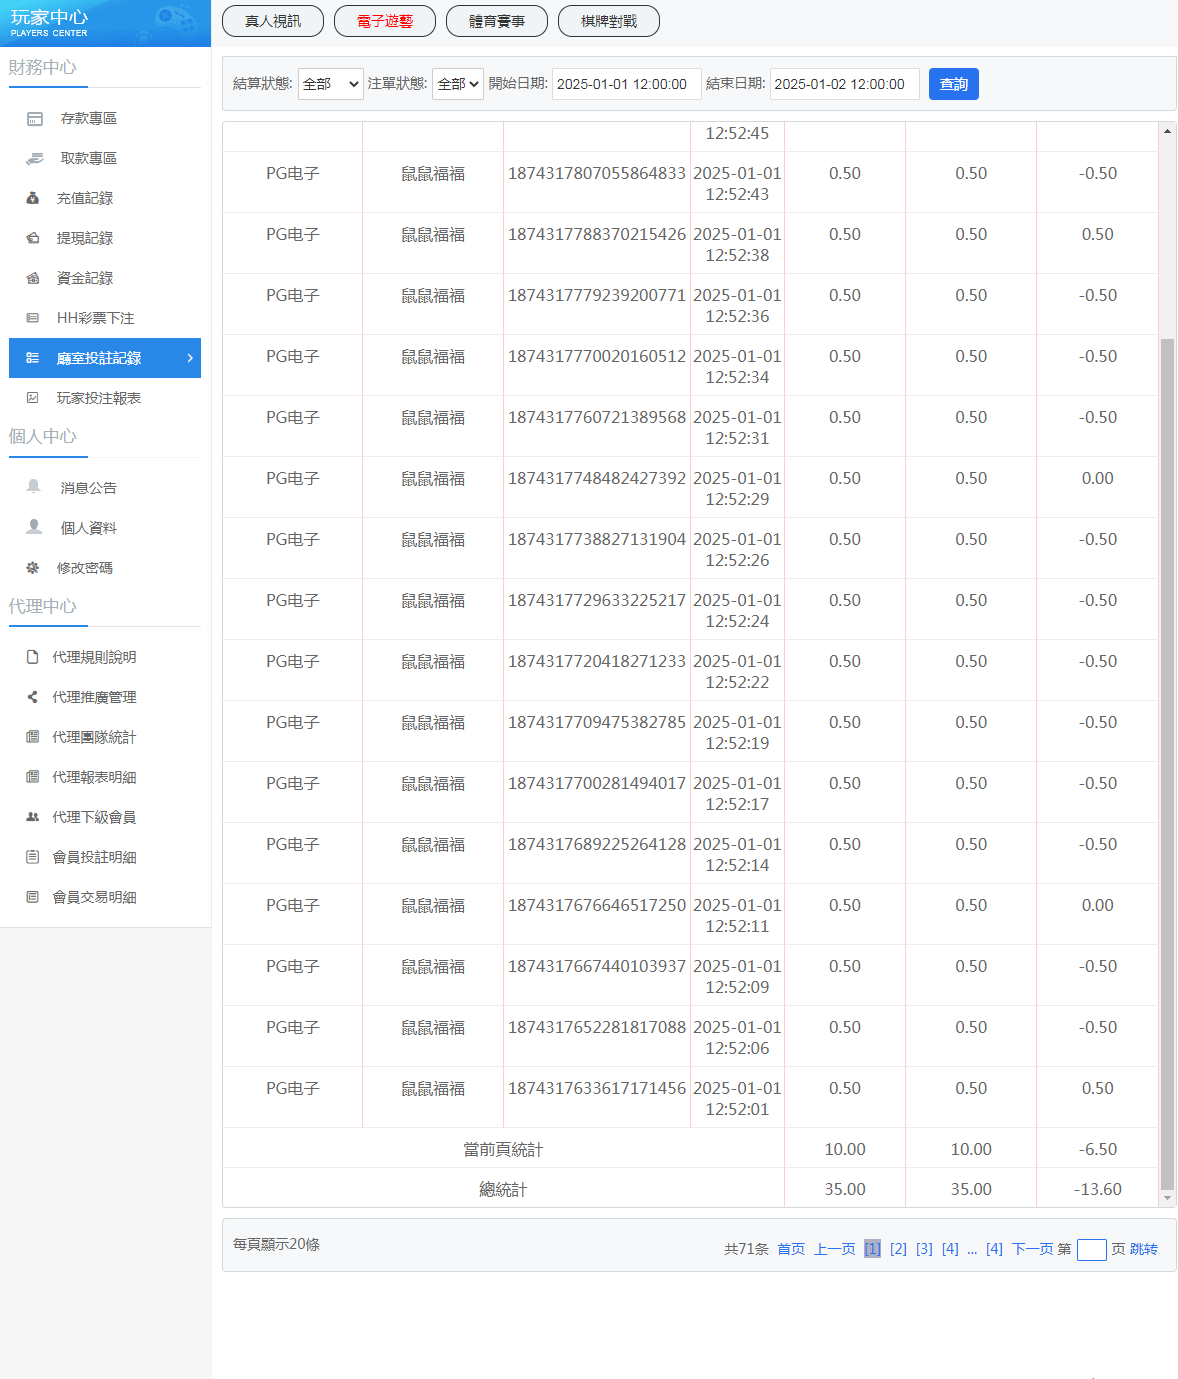
Task: Click the withdrawal zone icon
Action: pos(35,159)
